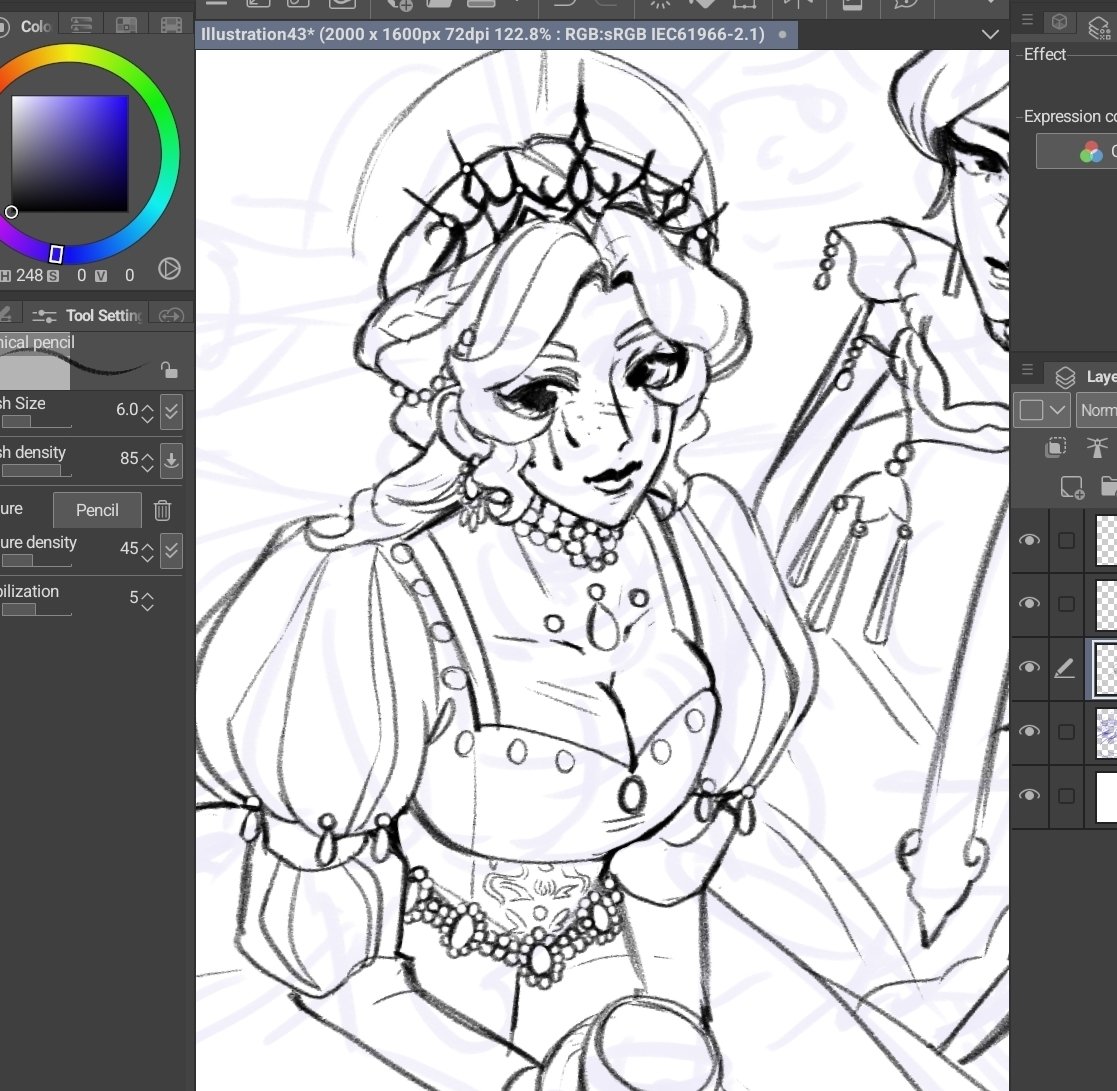This screenshot has width=1117, height=1091.
Task: Open Brush density dynamics settings button
Action: [x=171, y=461]
